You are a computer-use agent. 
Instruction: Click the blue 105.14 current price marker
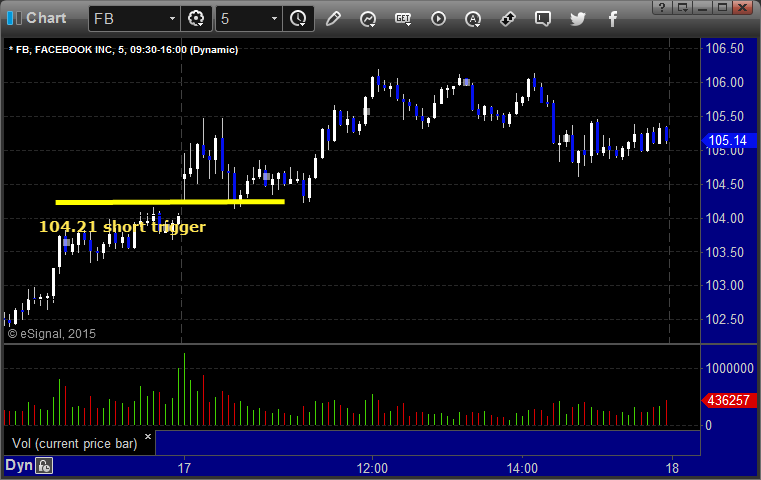[x=729, y=140]
